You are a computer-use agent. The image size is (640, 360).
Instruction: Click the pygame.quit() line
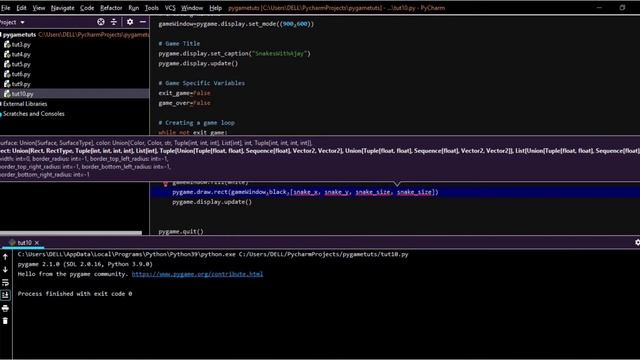[181, 231]
